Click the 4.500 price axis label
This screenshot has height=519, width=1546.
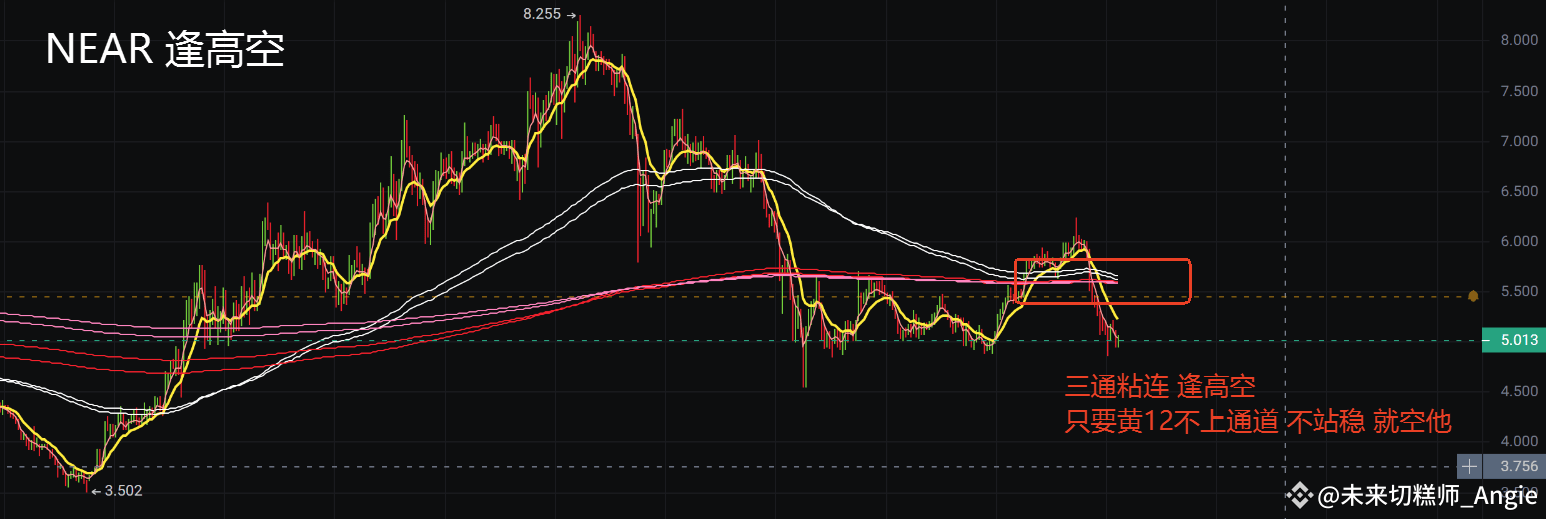pos(1519,391)
